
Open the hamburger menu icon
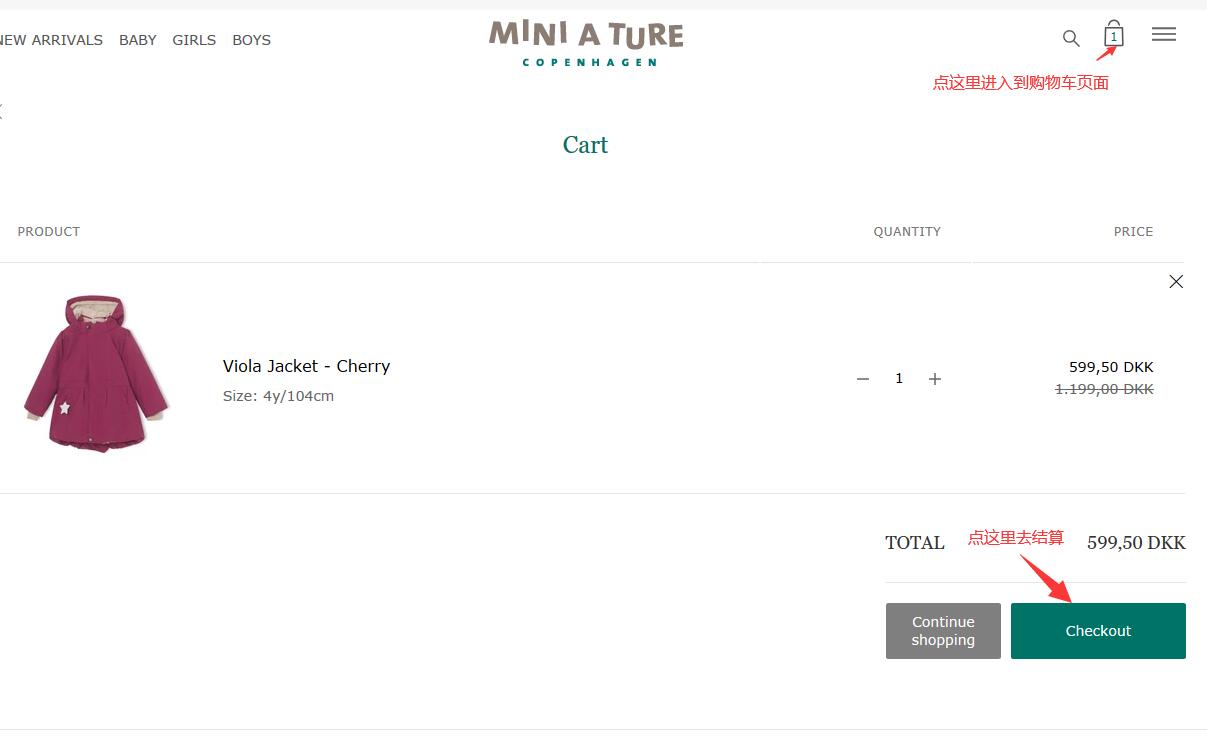click(1163, 34)
